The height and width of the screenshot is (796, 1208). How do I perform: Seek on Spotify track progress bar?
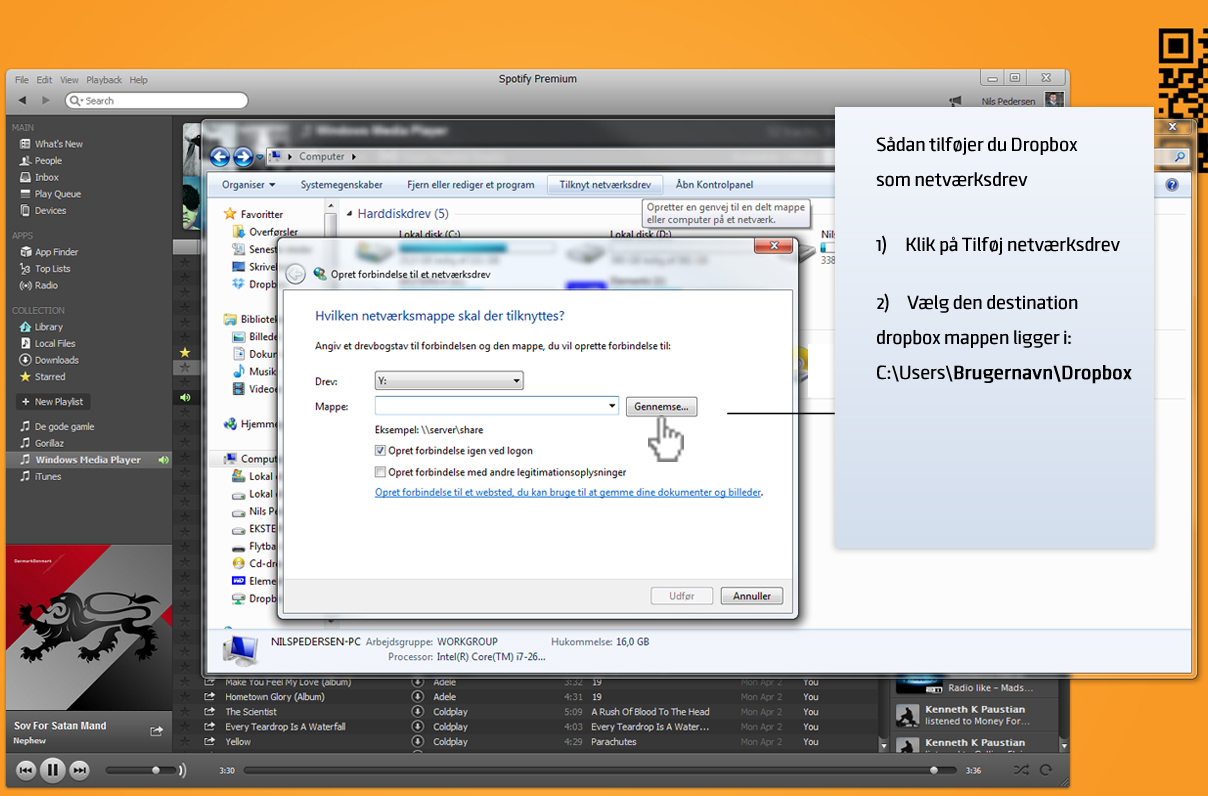click(599, 770)
